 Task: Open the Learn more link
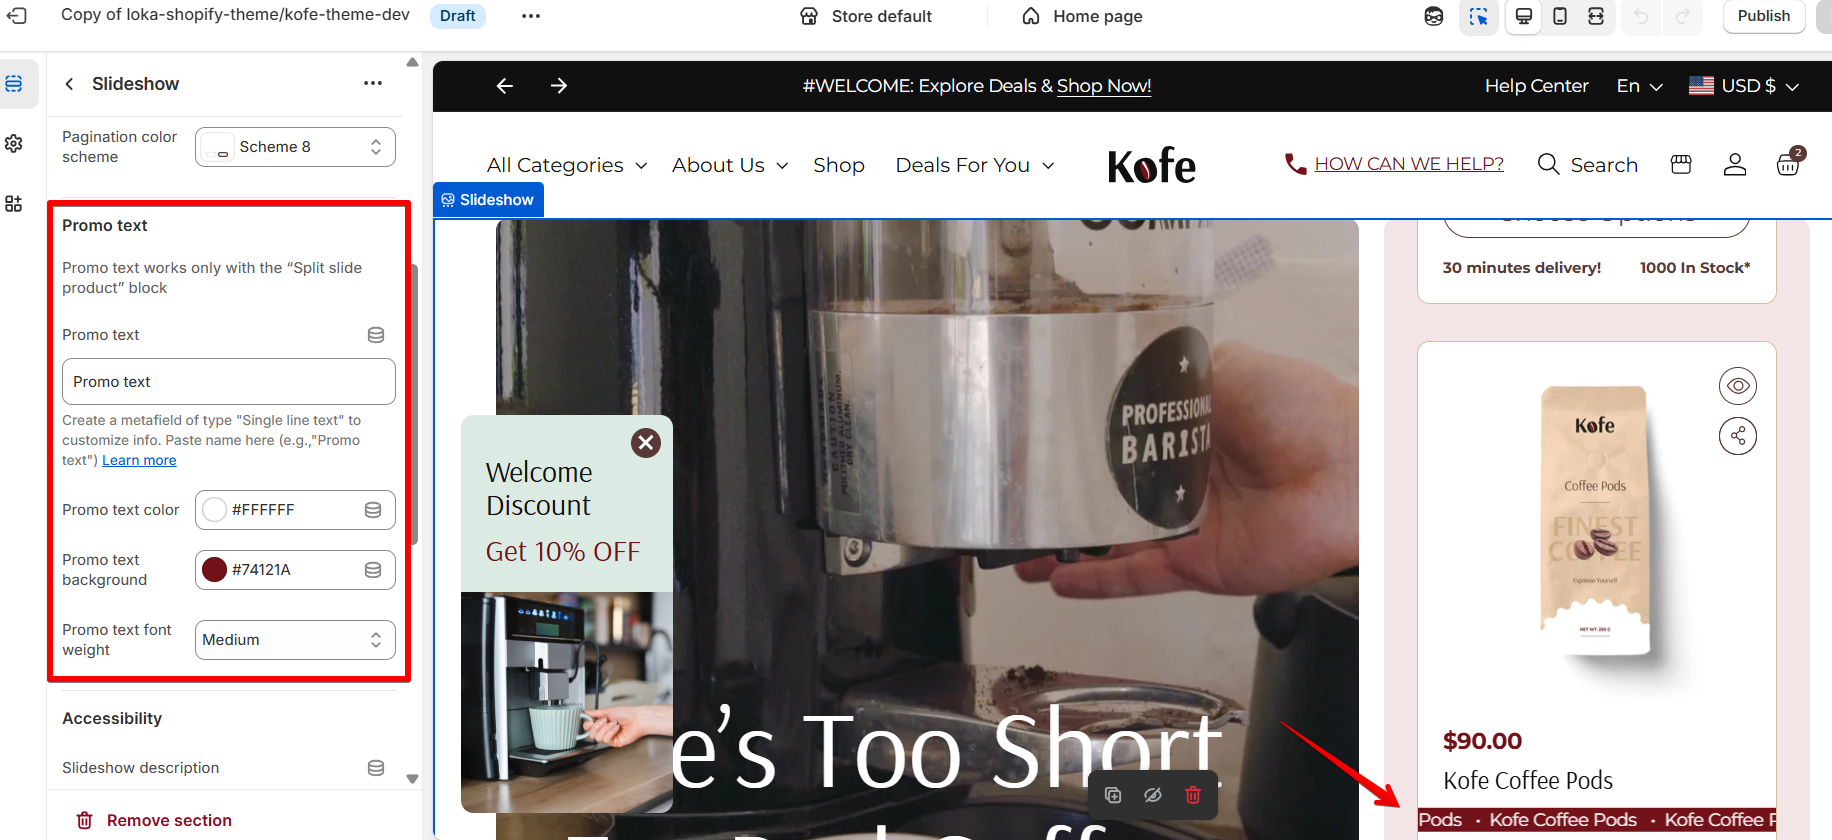(139, 460)
